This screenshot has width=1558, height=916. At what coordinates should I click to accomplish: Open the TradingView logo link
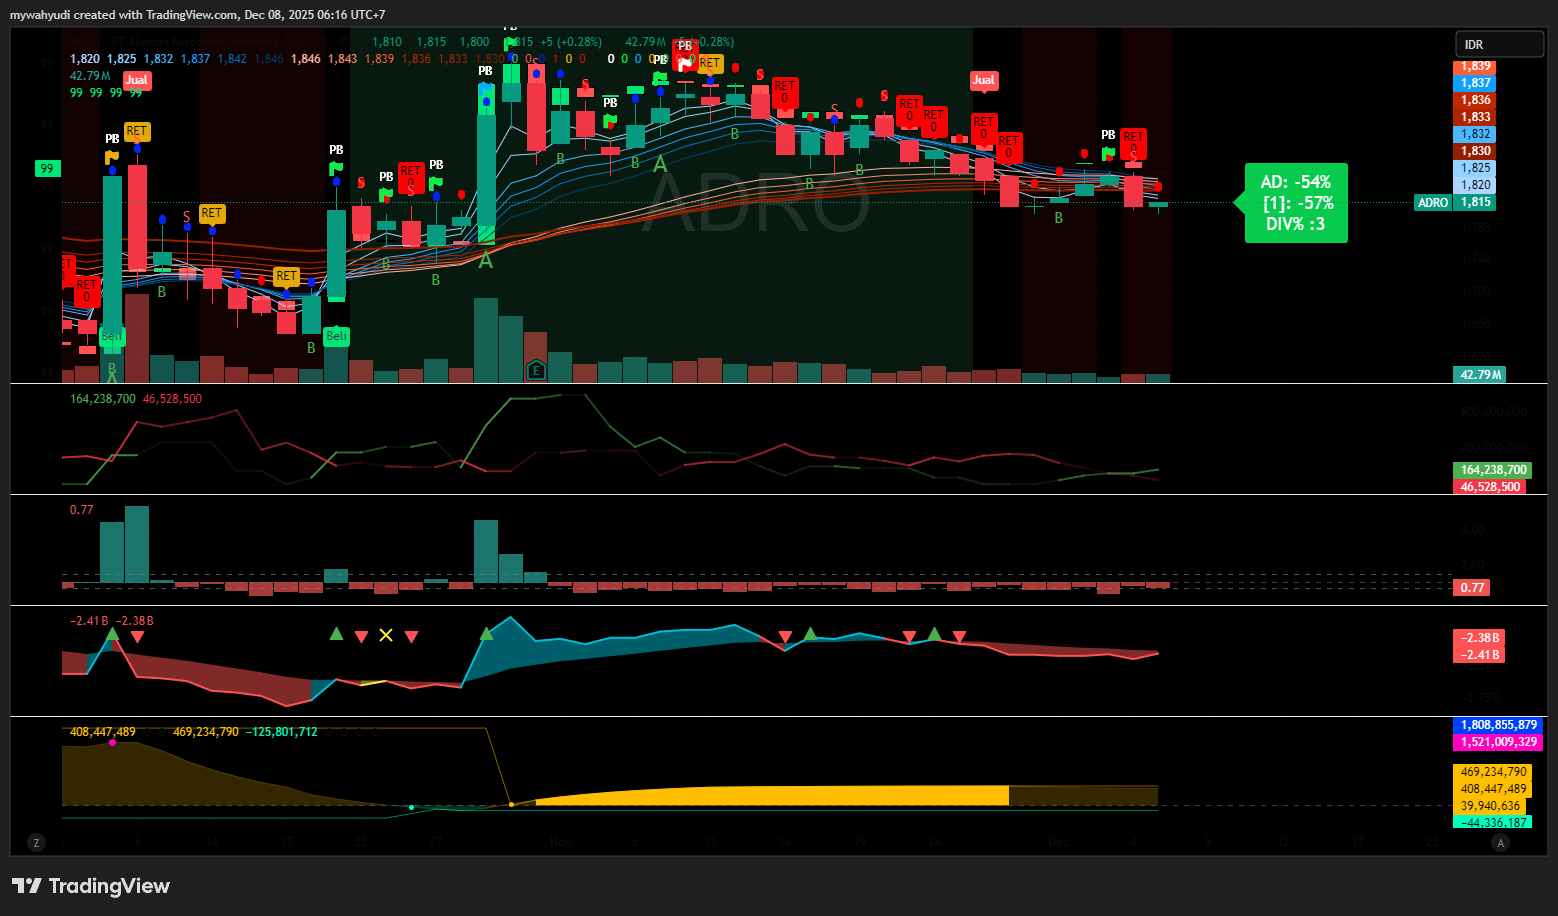91,886
